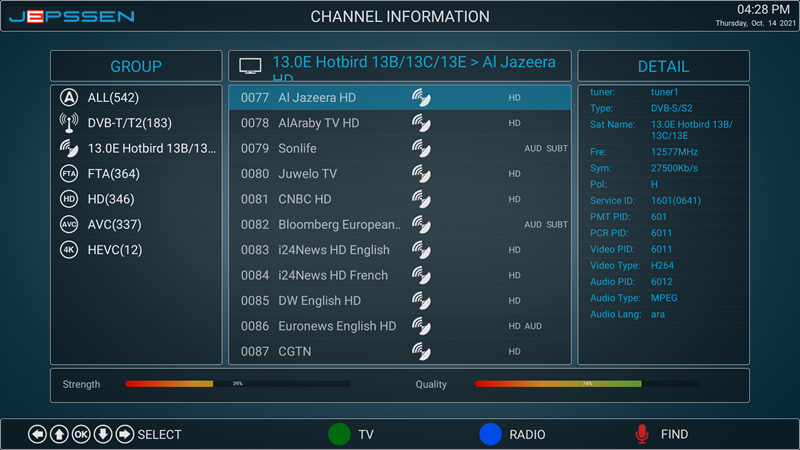Image resolution: width=800 pixels, height=450 pixels.
Task: Select DVB-T/T2(183) group
Action: pyautogui.click(x=136, y=123)
